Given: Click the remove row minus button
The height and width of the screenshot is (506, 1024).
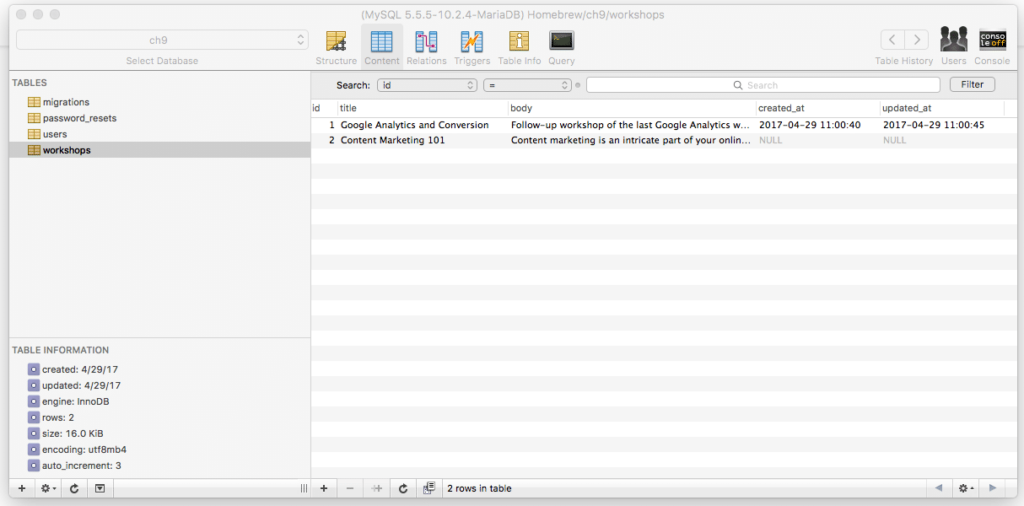Looking at the screenshot, I should pyautogui.click(x=350, y=488).
